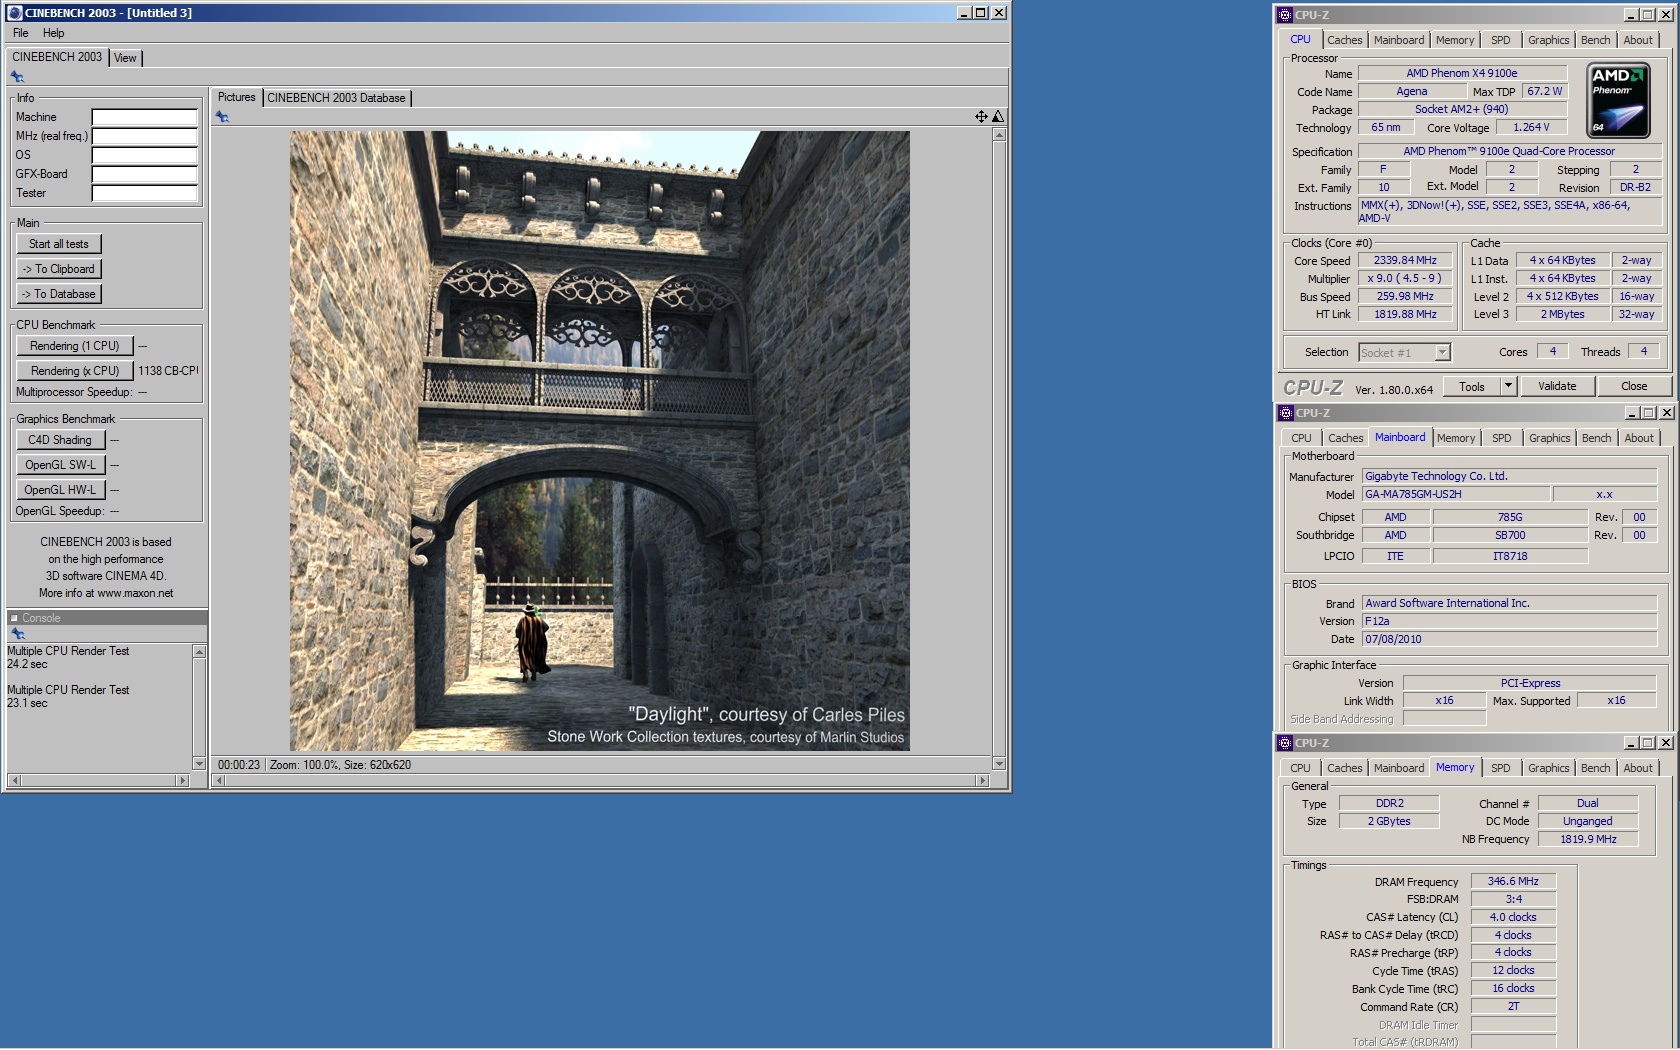The image size is (1680, 1050).
Task: Click the Console scroll-down arrow
Action: (199, 764)
